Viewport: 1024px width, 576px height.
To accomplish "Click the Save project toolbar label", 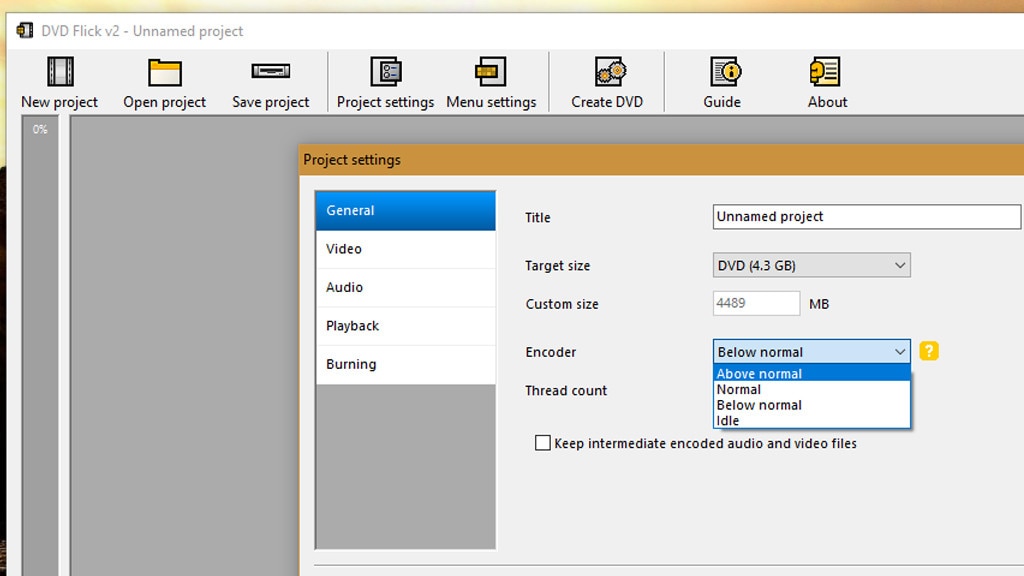I will (x=270, y=102).
